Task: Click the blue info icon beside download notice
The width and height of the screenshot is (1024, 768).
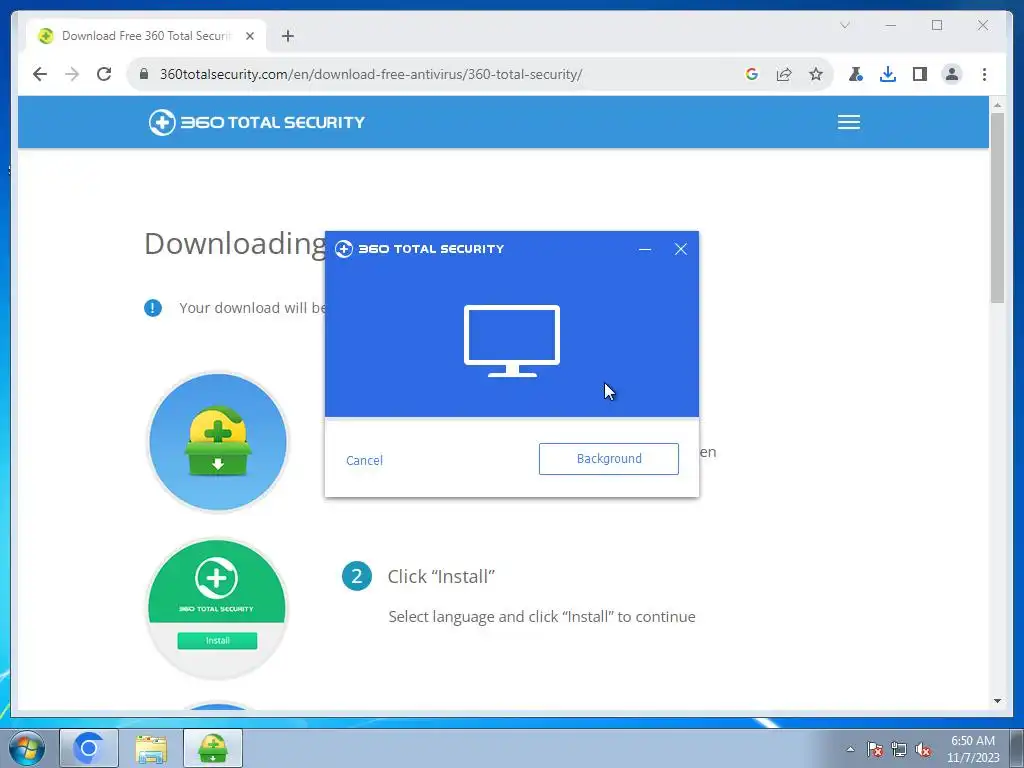Action: pos(153,308)
